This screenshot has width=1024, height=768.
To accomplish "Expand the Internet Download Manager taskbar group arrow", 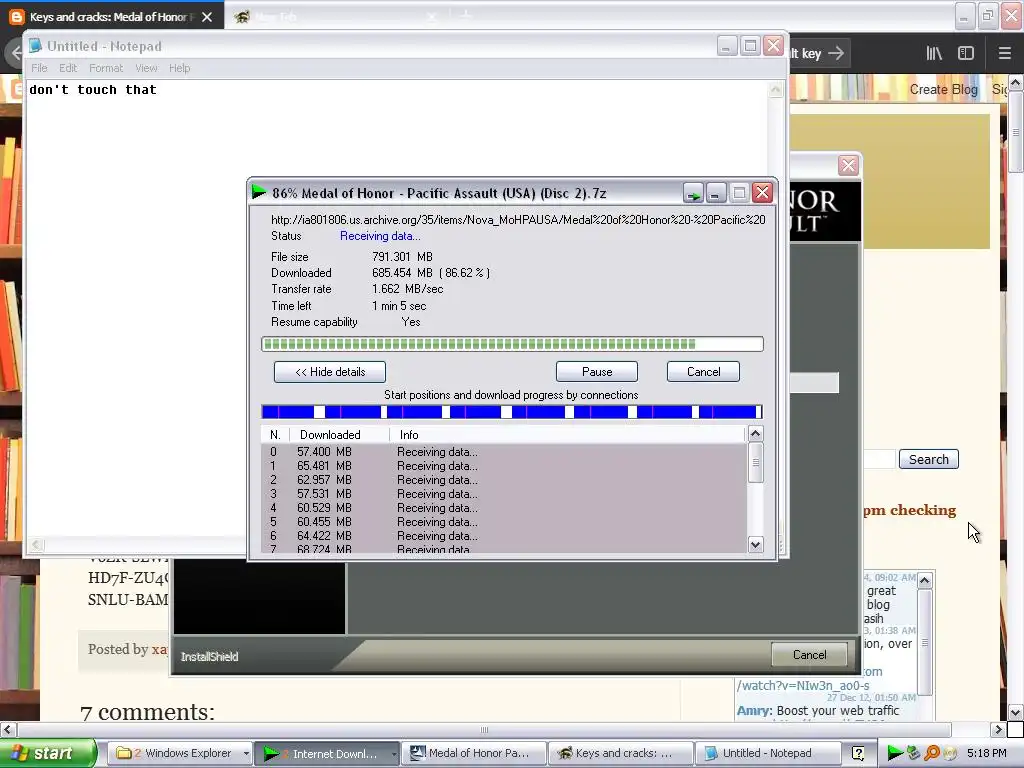I will click(393, 753).
